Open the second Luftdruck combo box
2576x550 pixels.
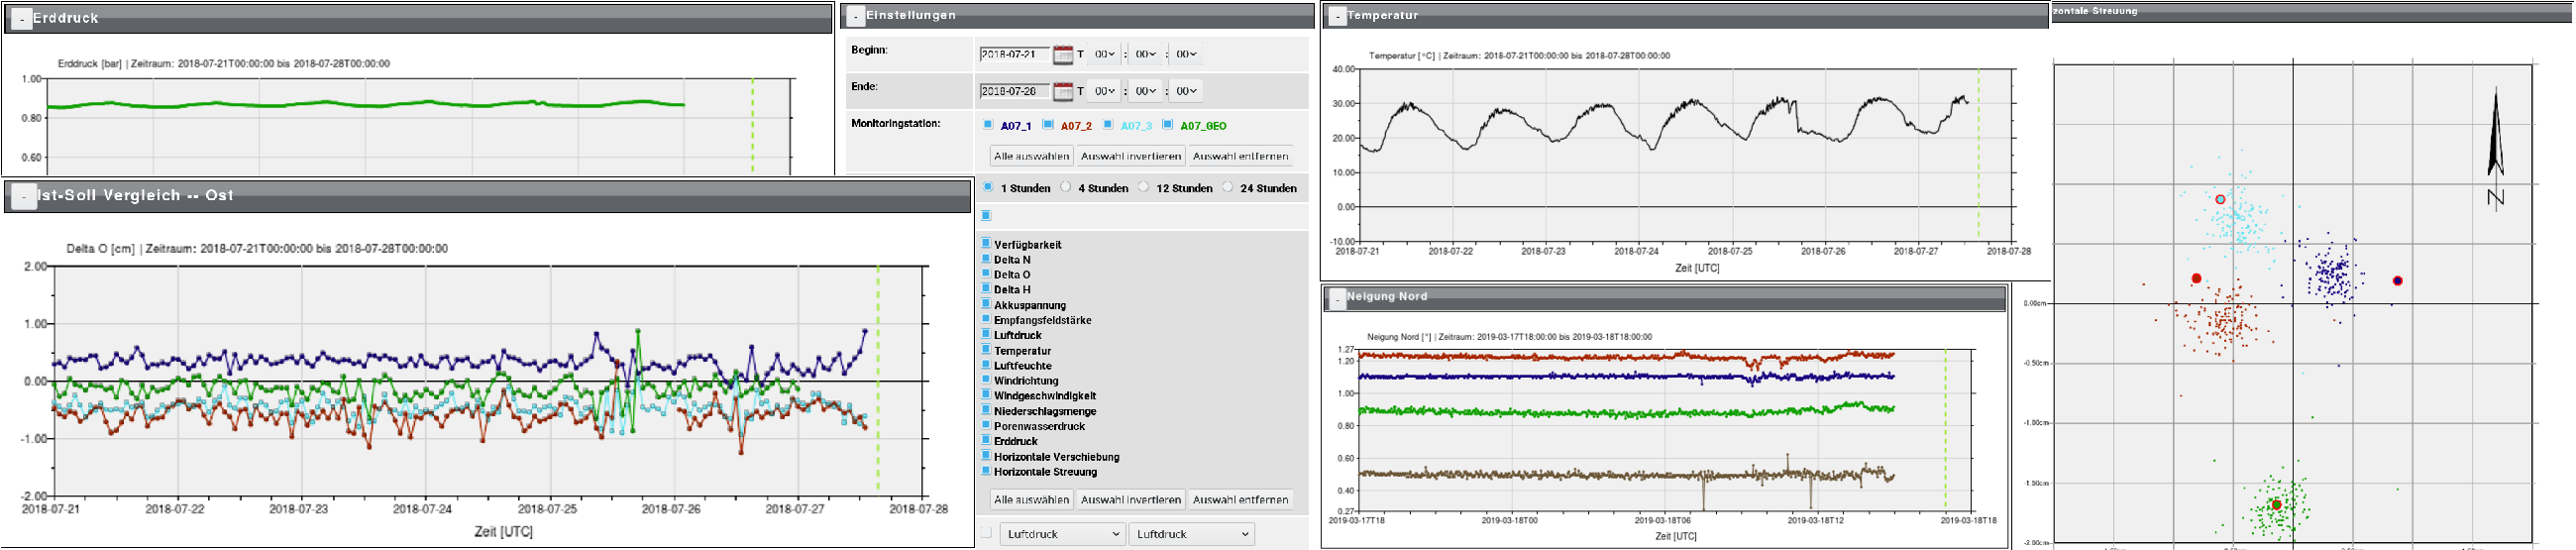tap(1192, 534)
